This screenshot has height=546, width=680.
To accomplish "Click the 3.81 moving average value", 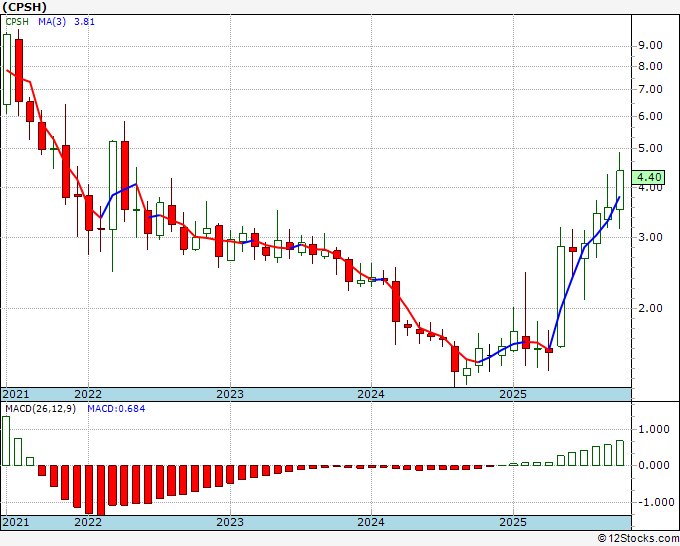I will click(x=84, y=22).
